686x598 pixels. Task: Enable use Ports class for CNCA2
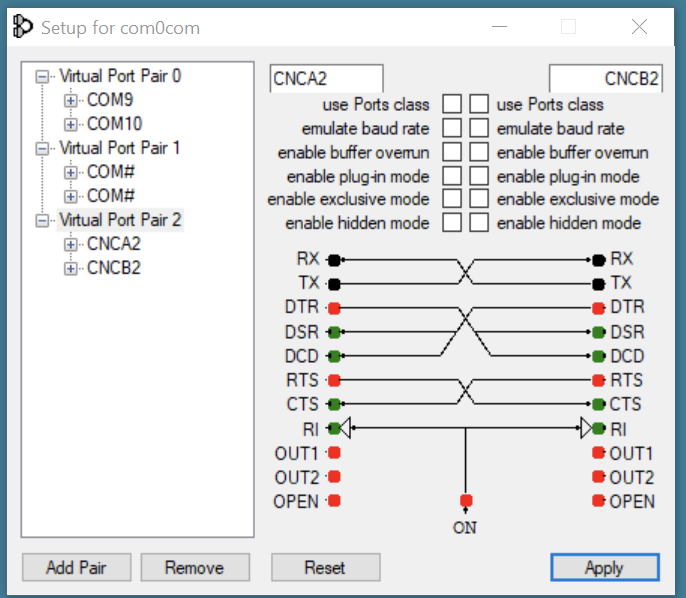[x=452, y=104]
